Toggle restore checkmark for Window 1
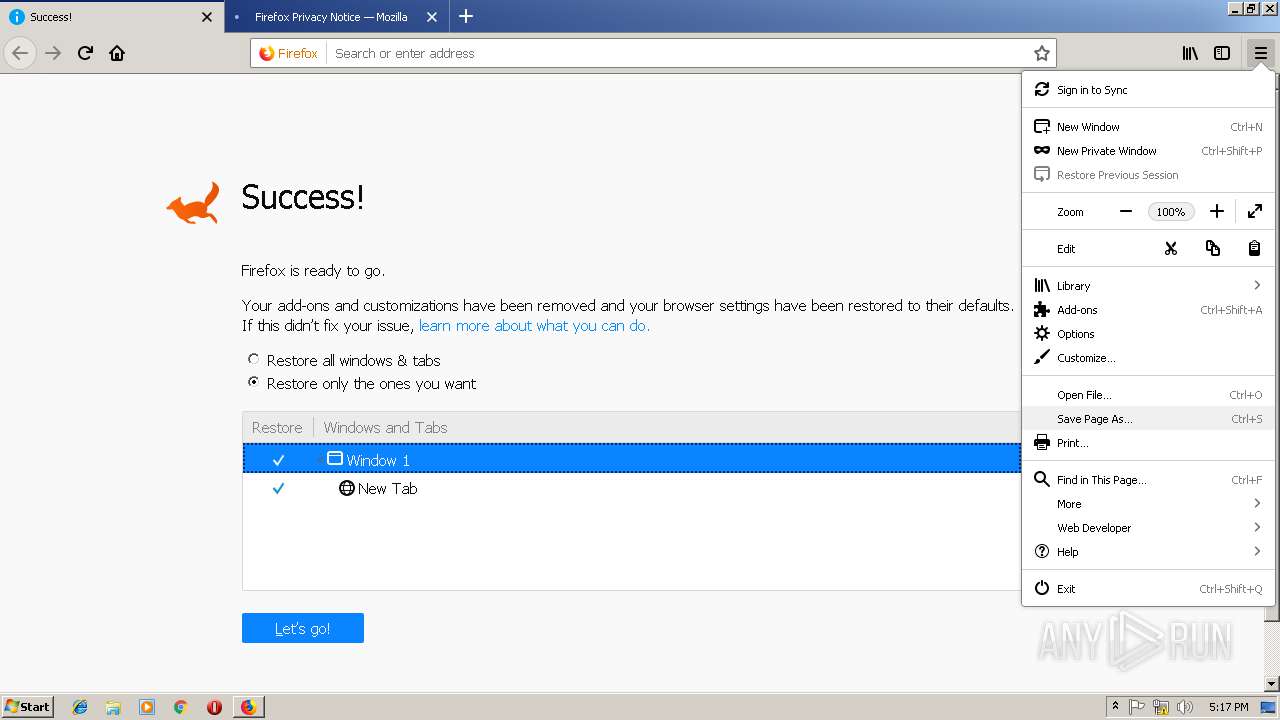Screen dimensions: 1280x720 tap(278, 460)
